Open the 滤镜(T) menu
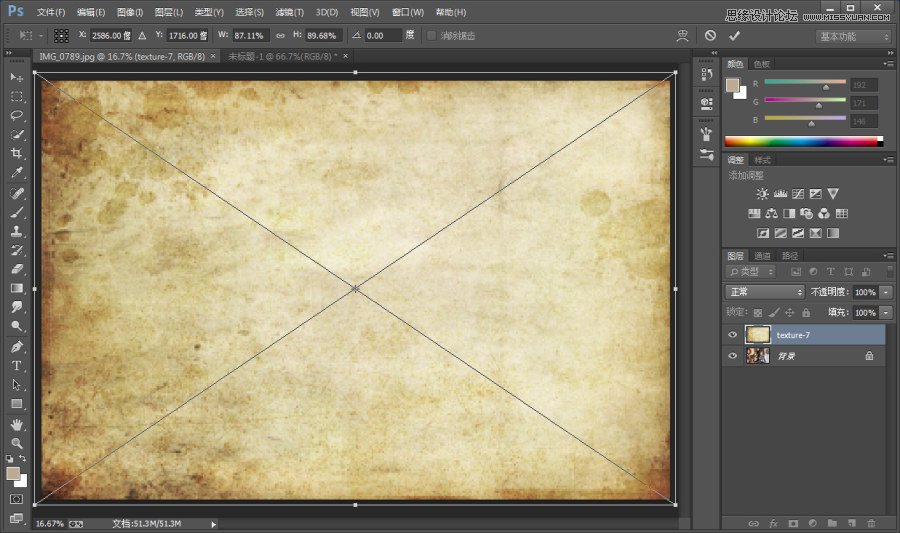Viewport: 900px width, 533px height. click(x=289, y=12)
